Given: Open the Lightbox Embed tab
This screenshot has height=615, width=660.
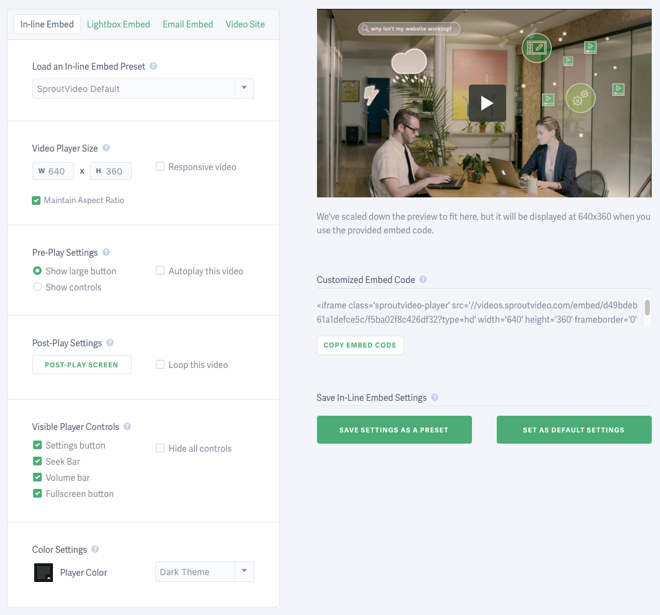Looking at the screenshot, I should click(118, 24).
